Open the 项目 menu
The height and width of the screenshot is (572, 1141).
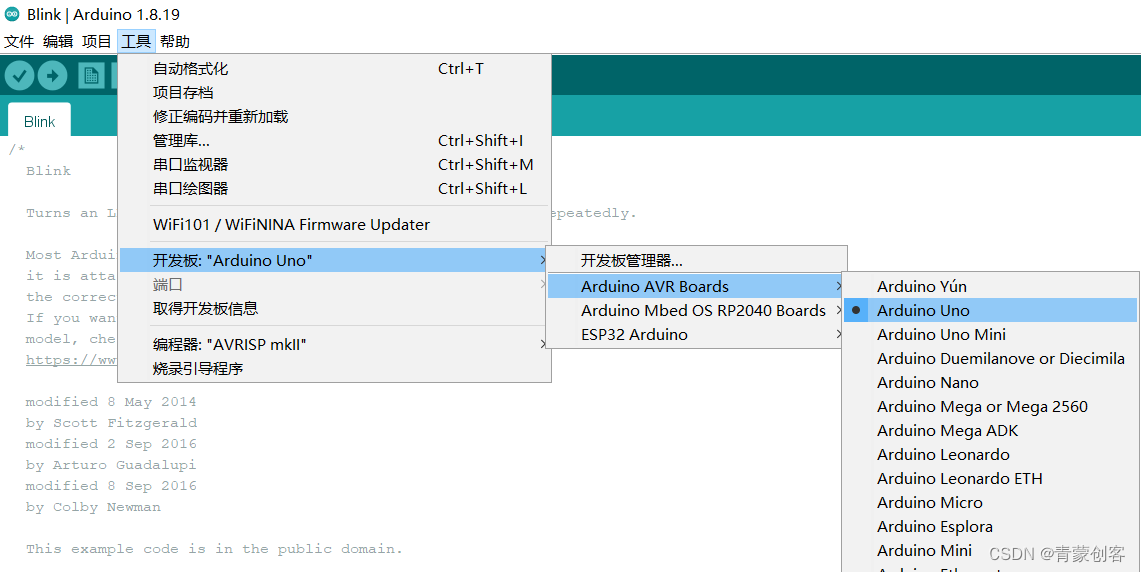tap(97, 41)
